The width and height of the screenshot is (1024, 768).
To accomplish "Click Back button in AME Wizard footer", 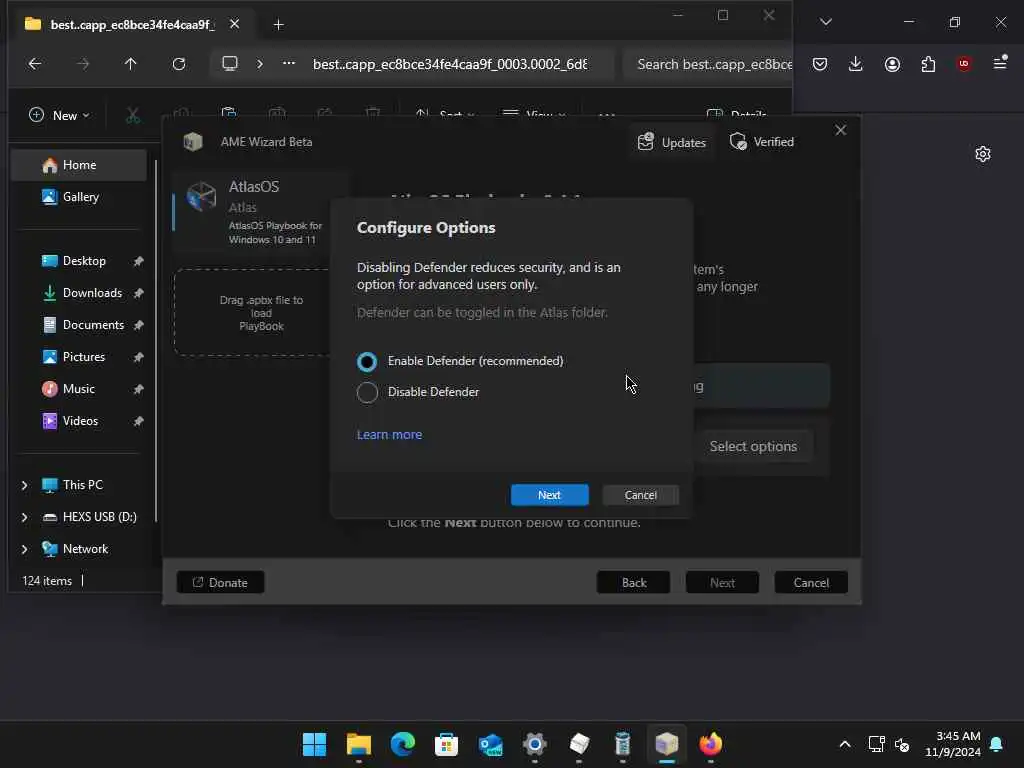I will pos(633,583).
